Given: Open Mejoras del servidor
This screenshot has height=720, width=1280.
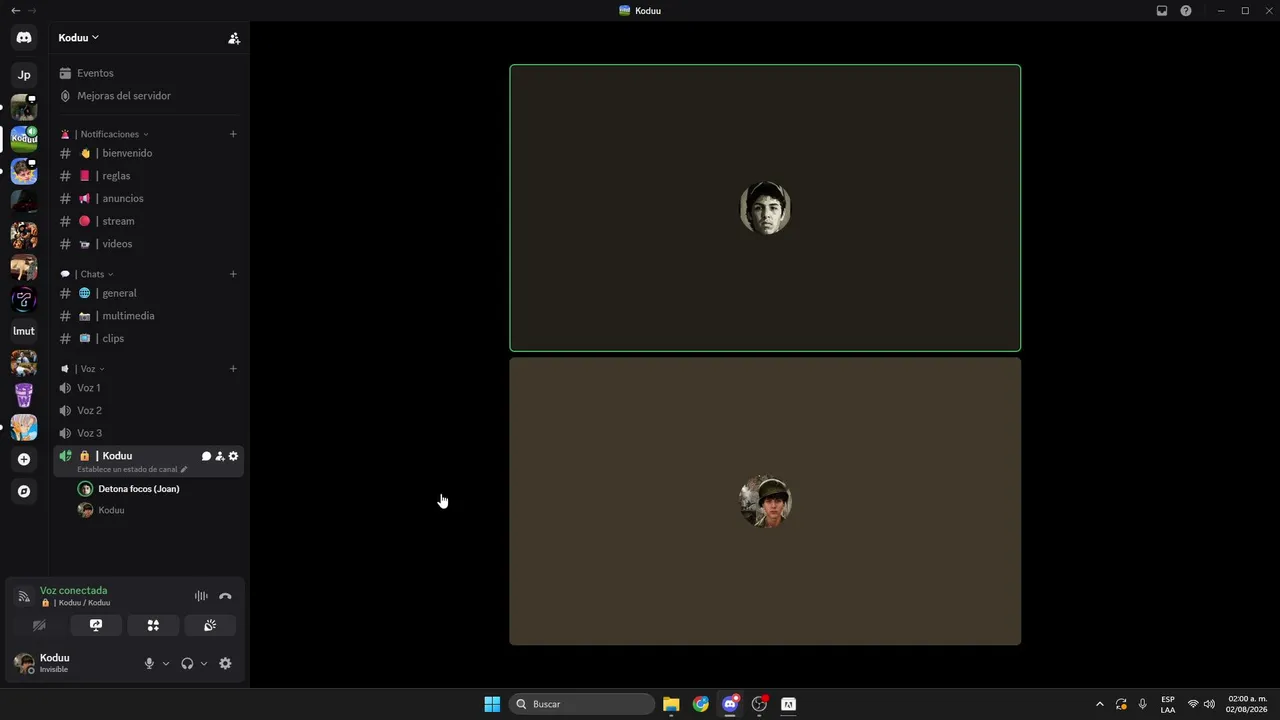Looking at the screenshot, I should (148, 96).
